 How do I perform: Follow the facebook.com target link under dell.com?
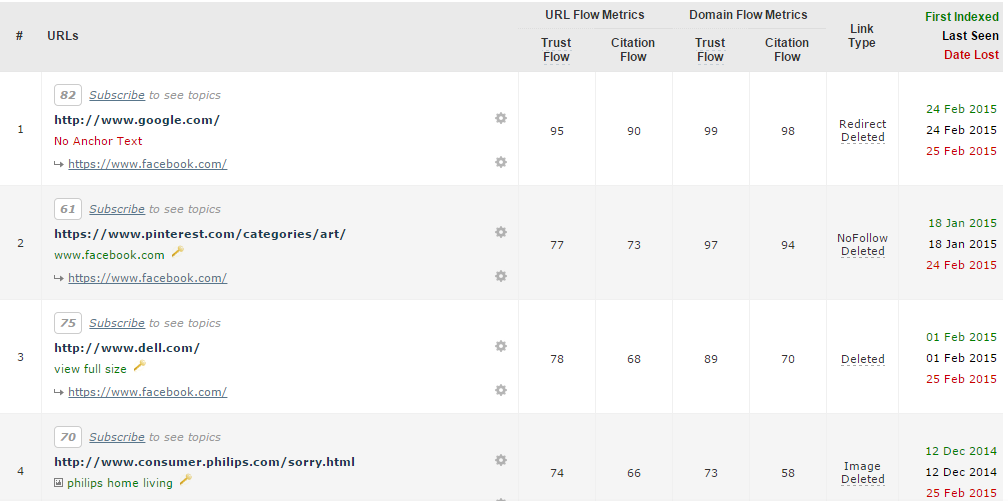point(147,392)
